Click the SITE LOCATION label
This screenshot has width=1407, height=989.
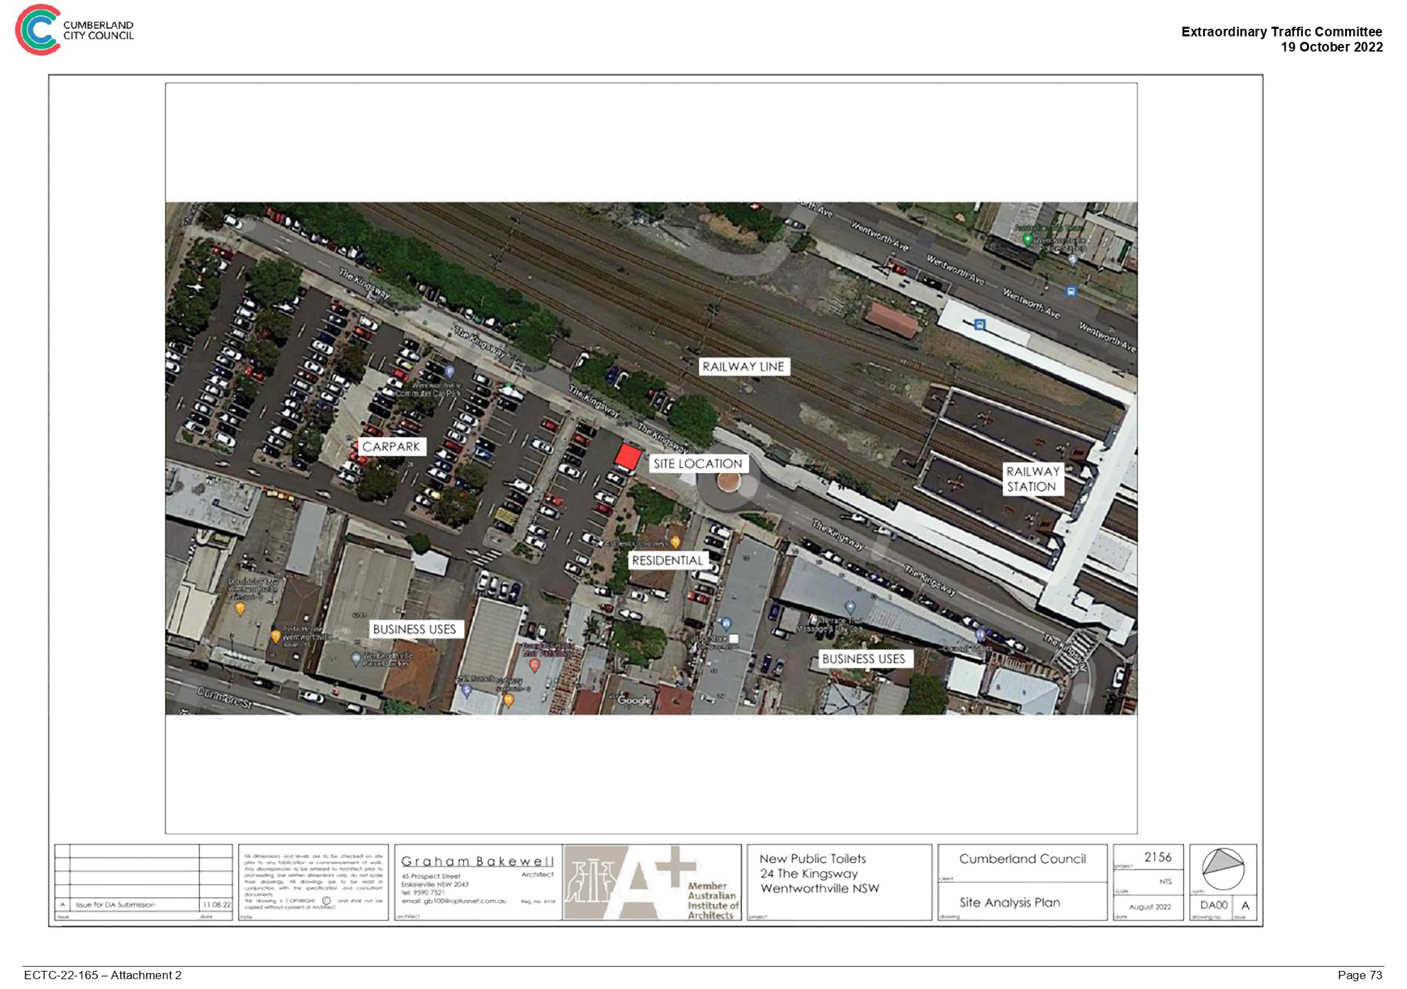coord(698,464)
